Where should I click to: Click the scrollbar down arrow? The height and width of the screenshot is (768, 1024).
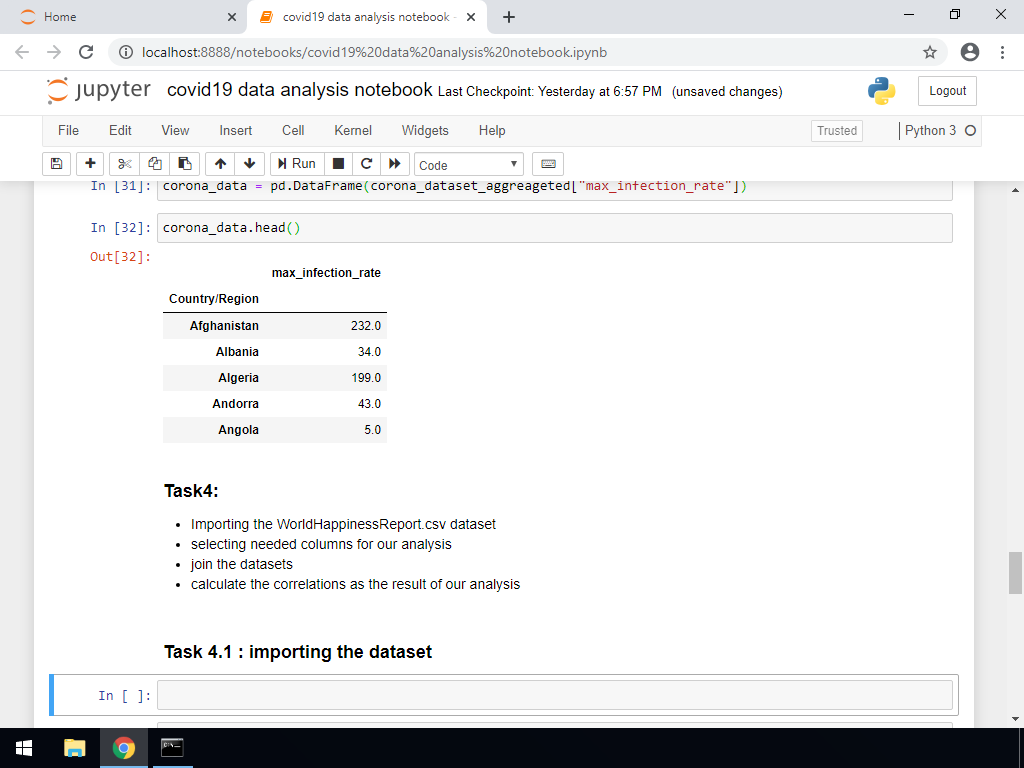coord(1015,719)
